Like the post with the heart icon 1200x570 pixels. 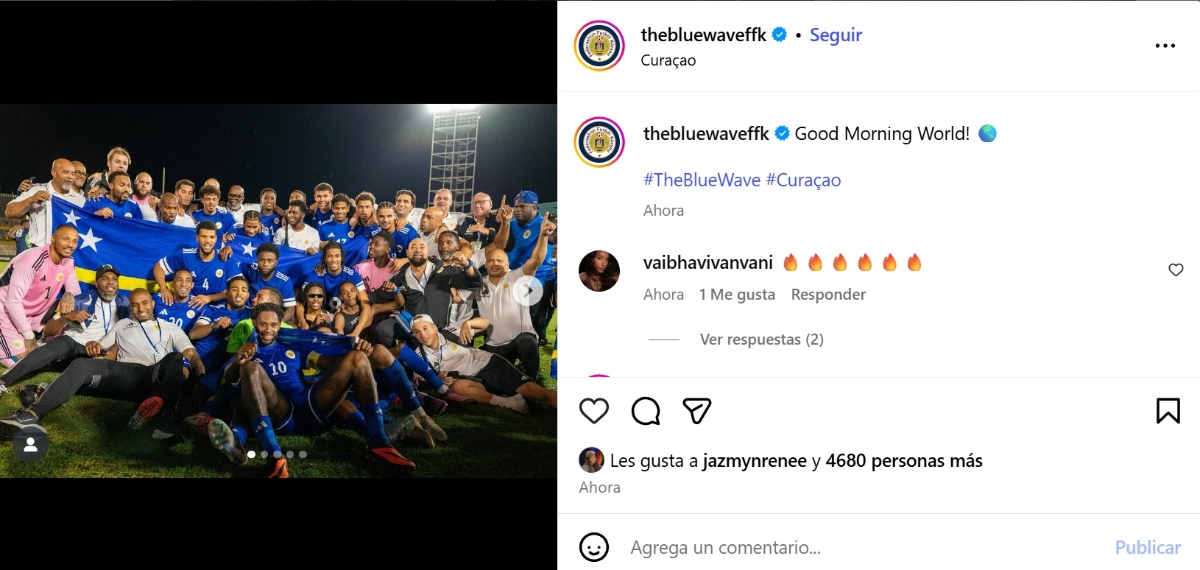tap(594, 411)
